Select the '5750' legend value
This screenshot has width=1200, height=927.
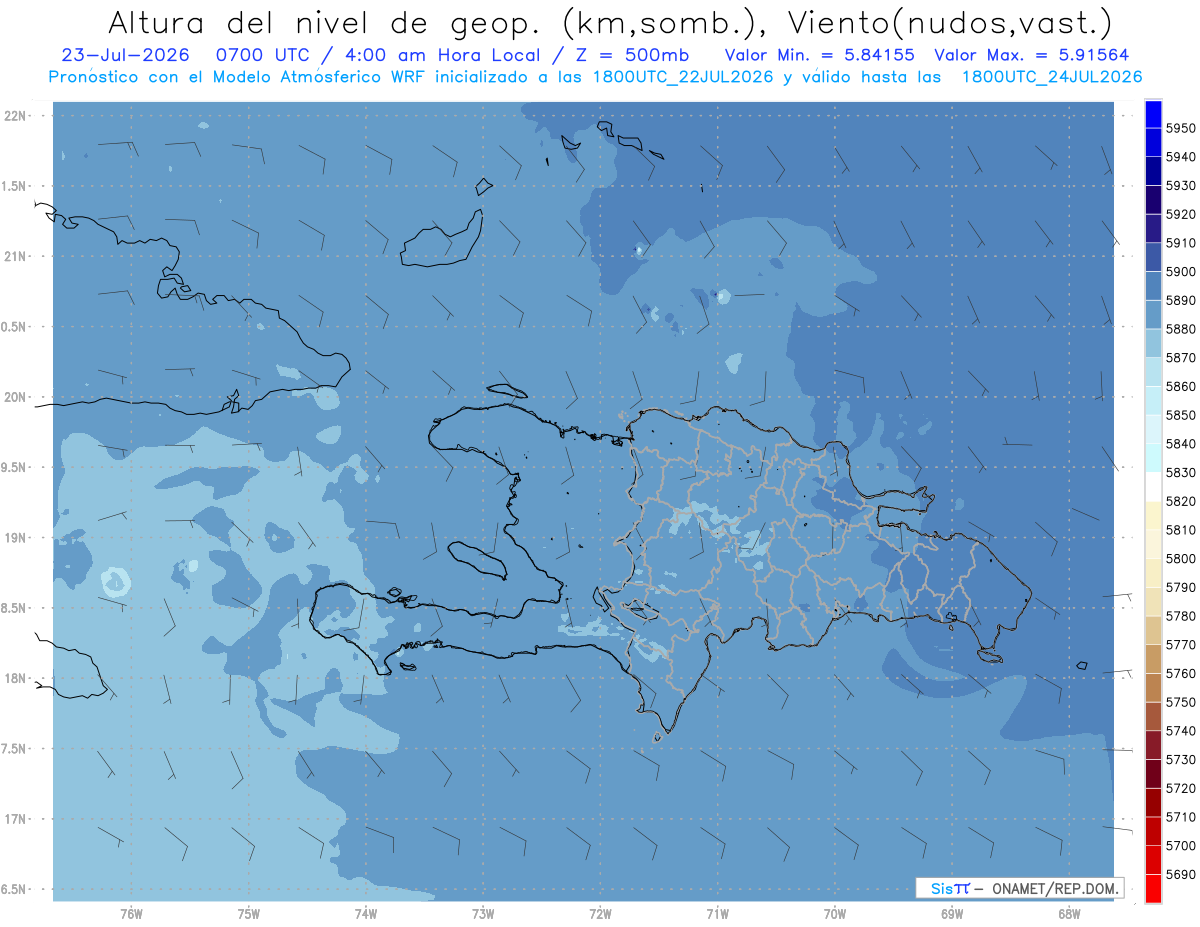[x=1180, y=702]
